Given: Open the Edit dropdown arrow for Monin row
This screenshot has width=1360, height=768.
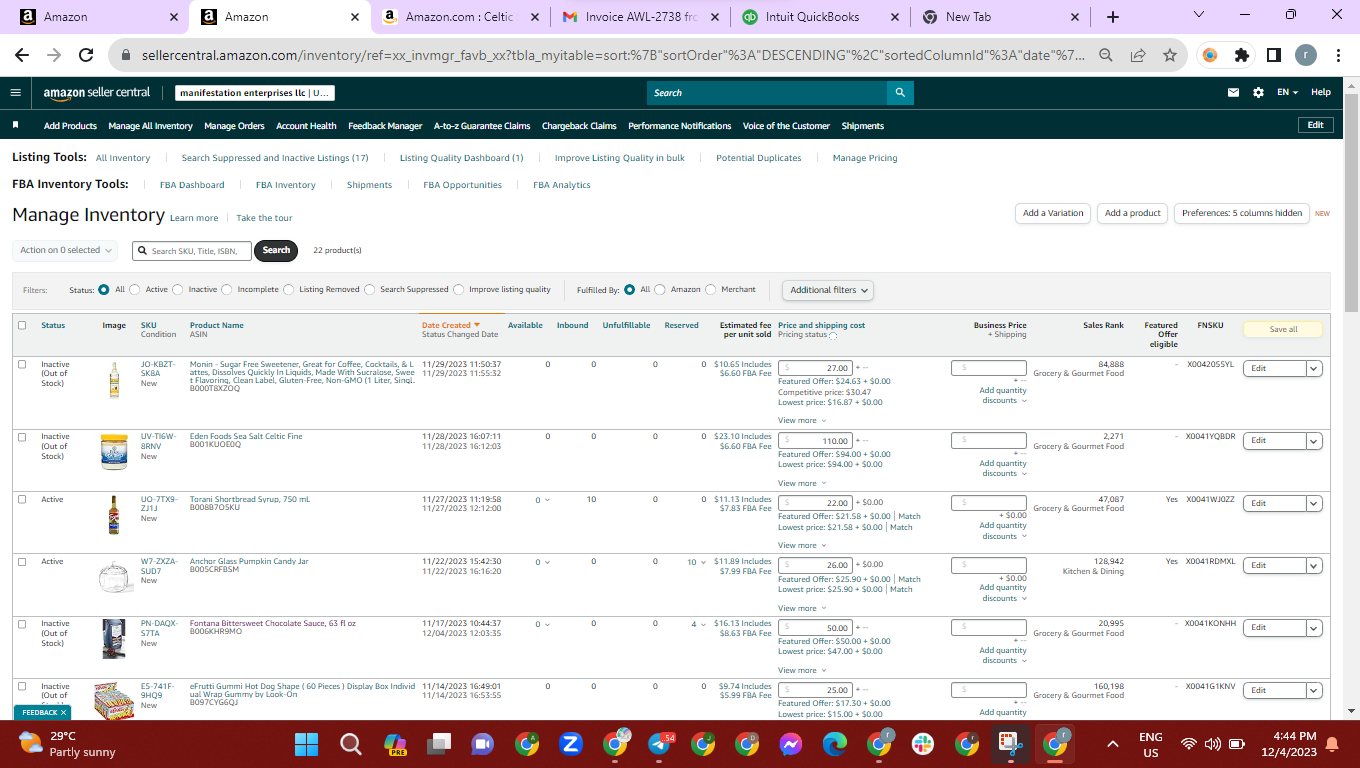Looking at the screenshot, I should pos(1314,368).
